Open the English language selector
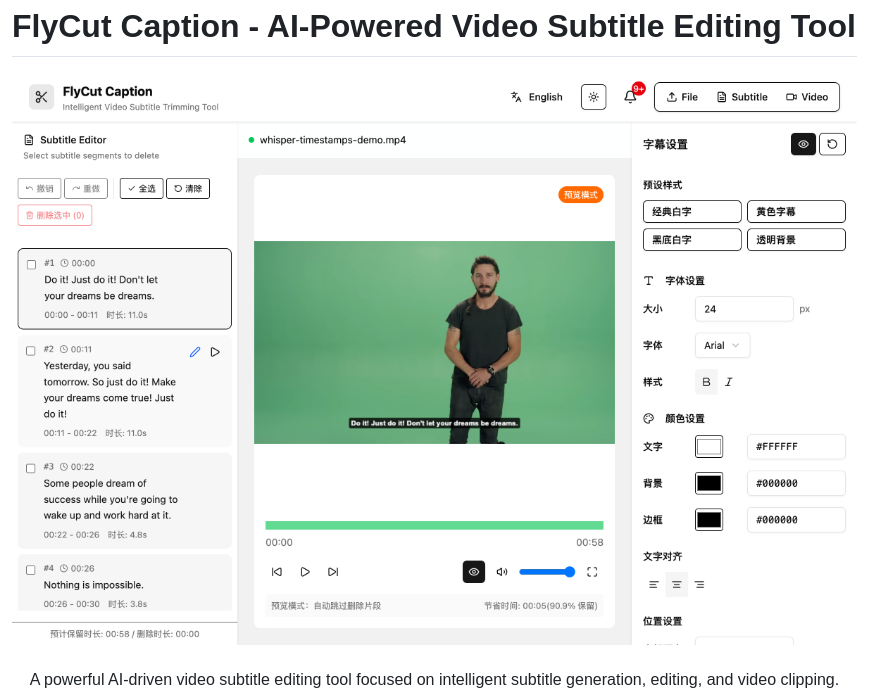The image size is (870, 694). tap(536, 97)
